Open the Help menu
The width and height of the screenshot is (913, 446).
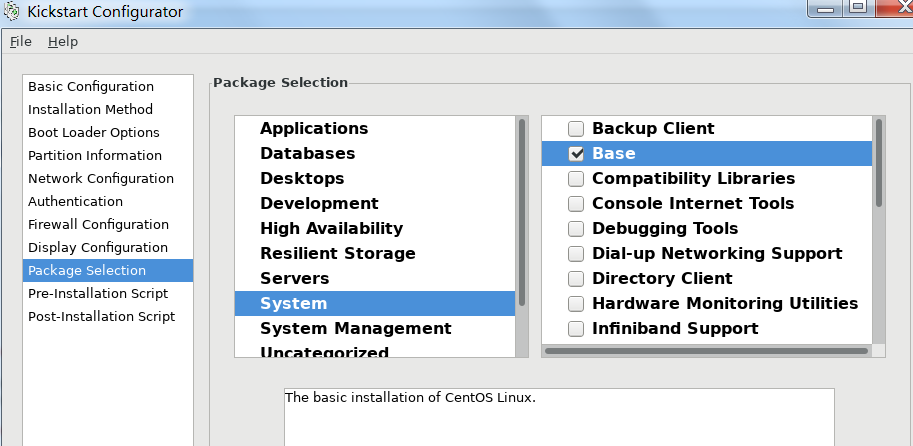[x=63, y=41]
